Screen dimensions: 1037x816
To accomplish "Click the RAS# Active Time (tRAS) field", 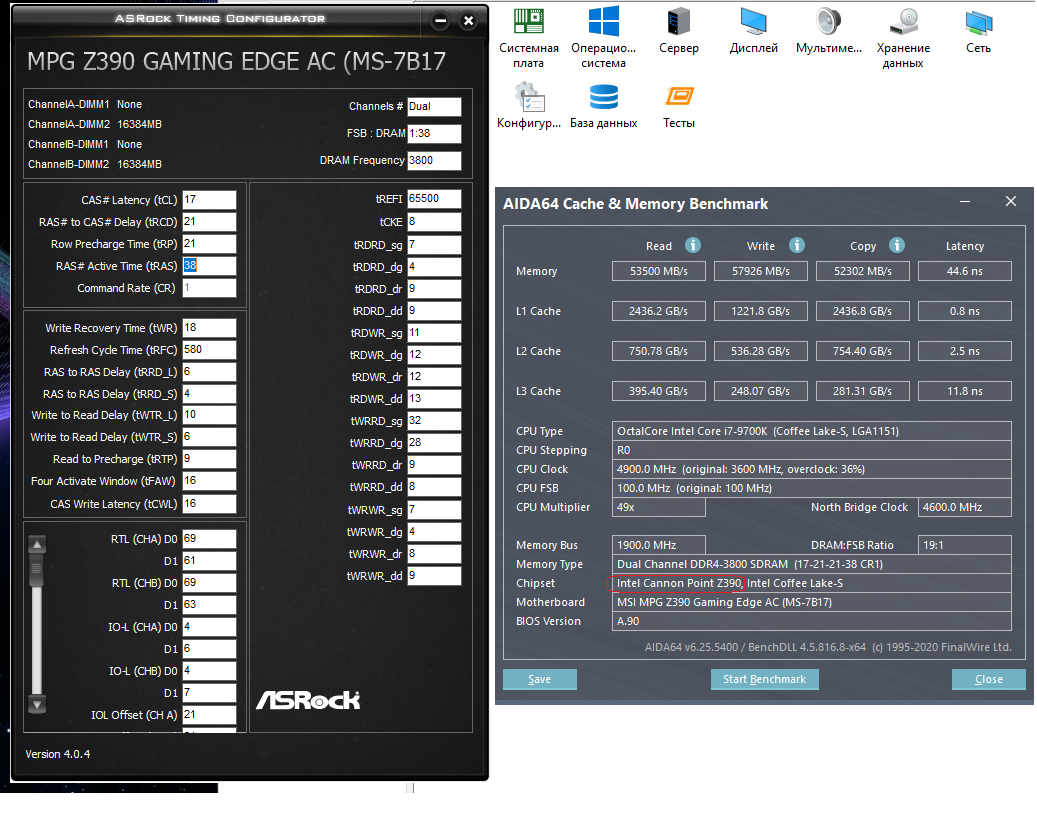I will (209, 266).
